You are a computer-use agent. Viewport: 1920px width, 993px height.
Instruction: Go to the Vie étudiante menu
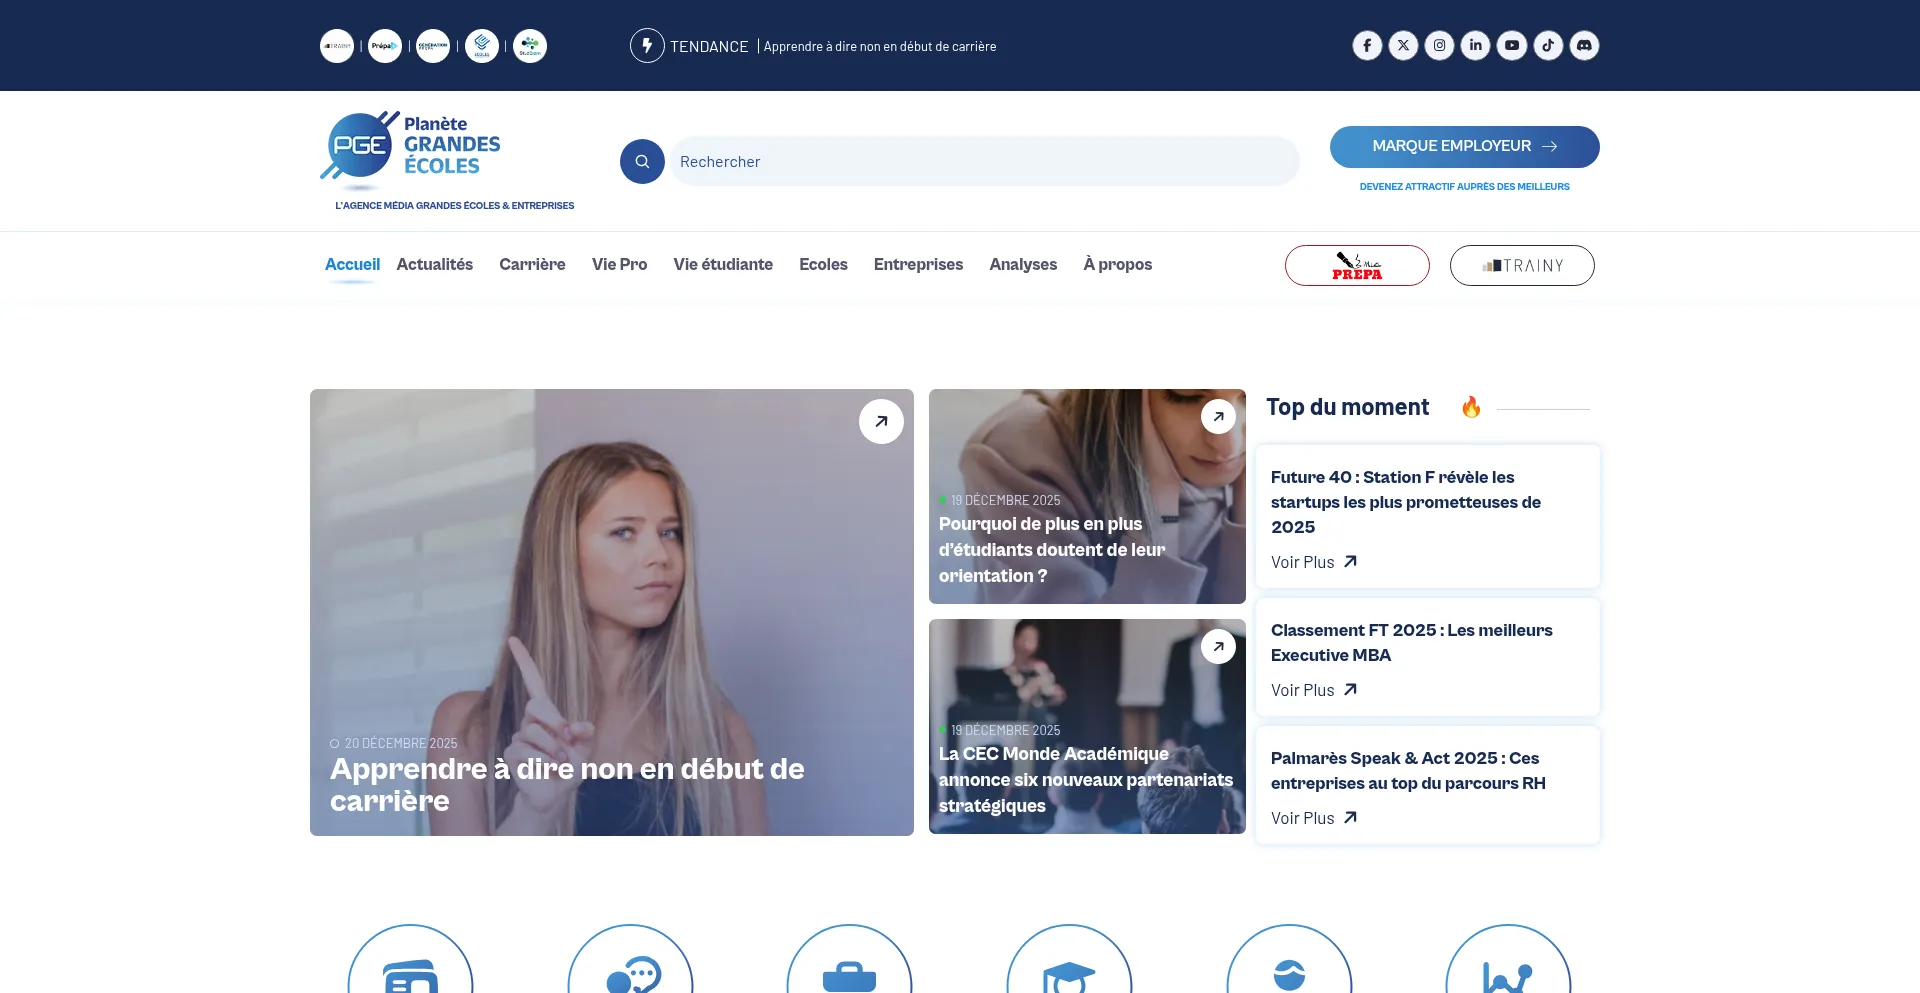pos(723,265)
